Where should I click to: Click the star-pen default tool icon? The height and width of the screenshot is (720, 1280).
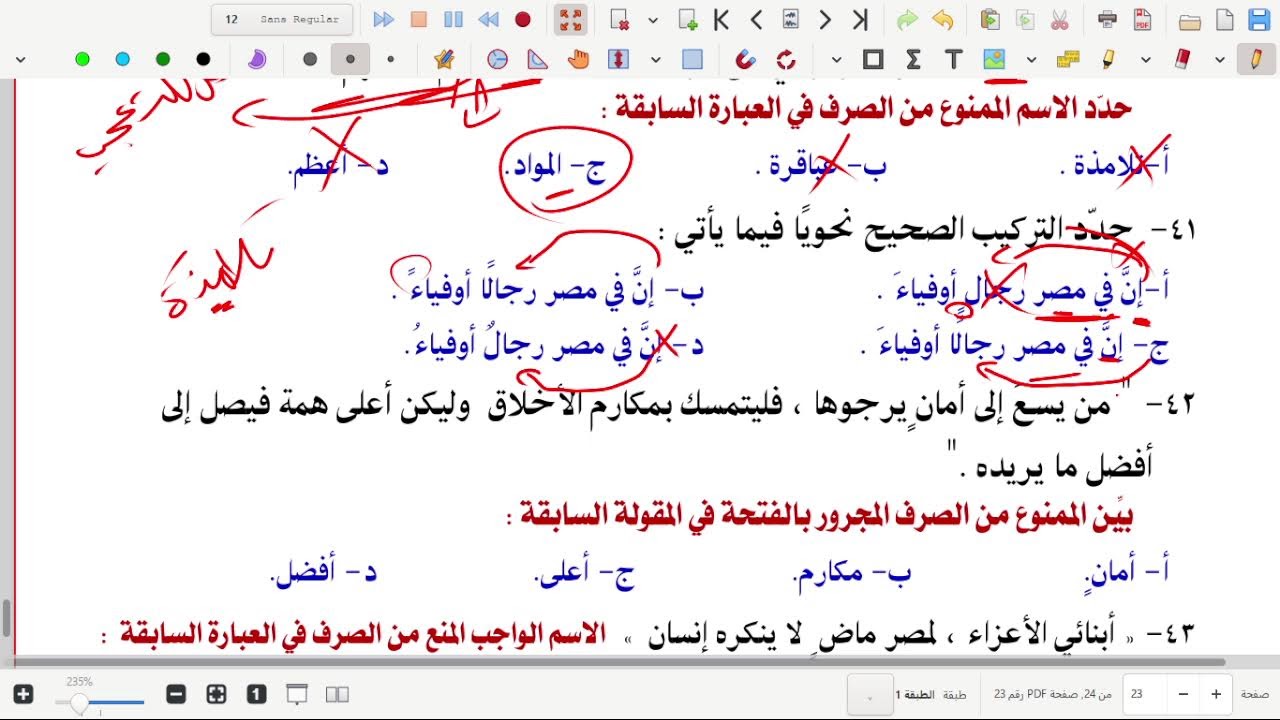445,60
